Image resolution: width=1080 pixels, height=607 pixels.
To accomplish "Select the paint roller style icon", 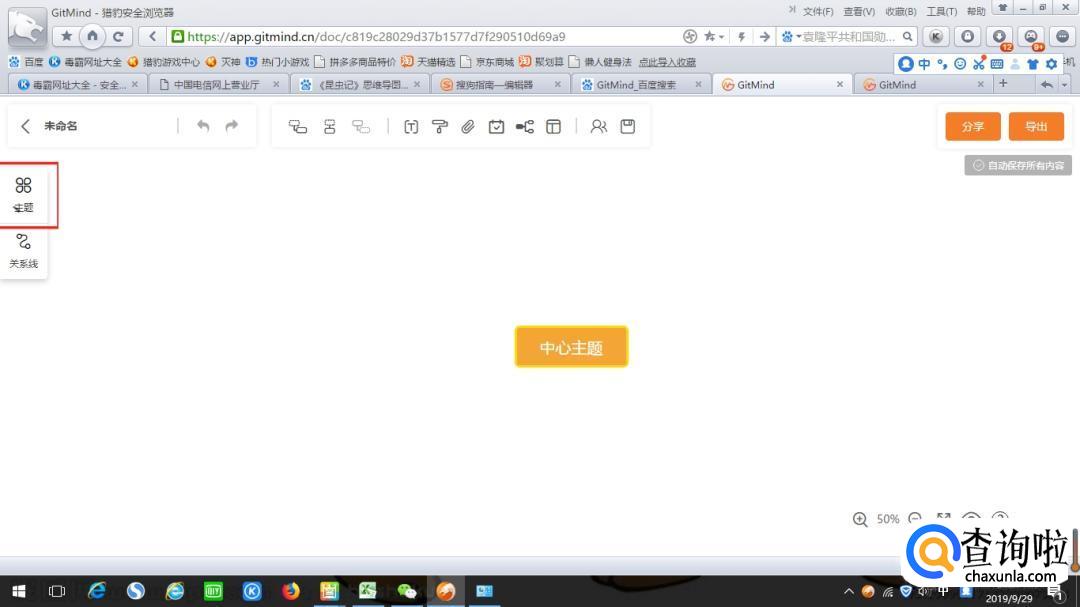I will pyautogui.click(x=439, y=127).
